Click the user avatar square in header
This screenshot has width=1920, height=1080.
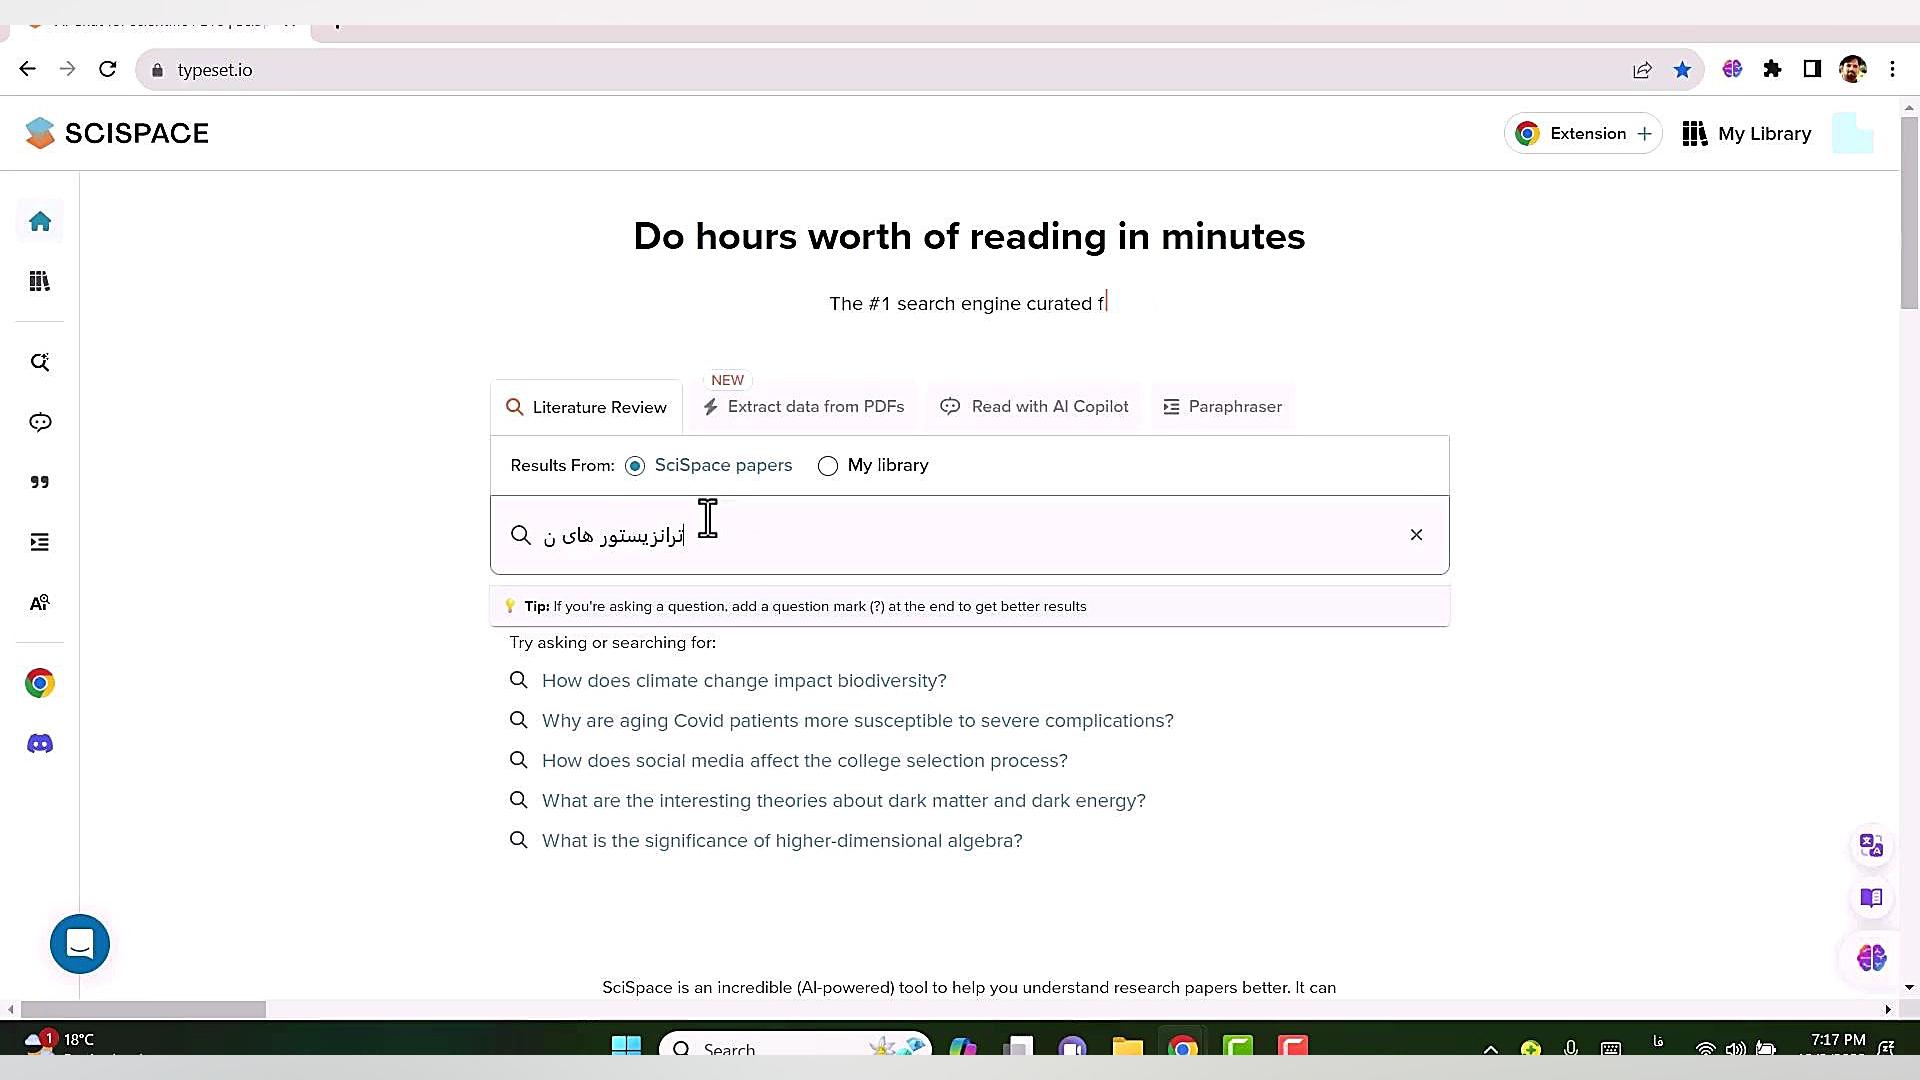tap(1852, 133)
